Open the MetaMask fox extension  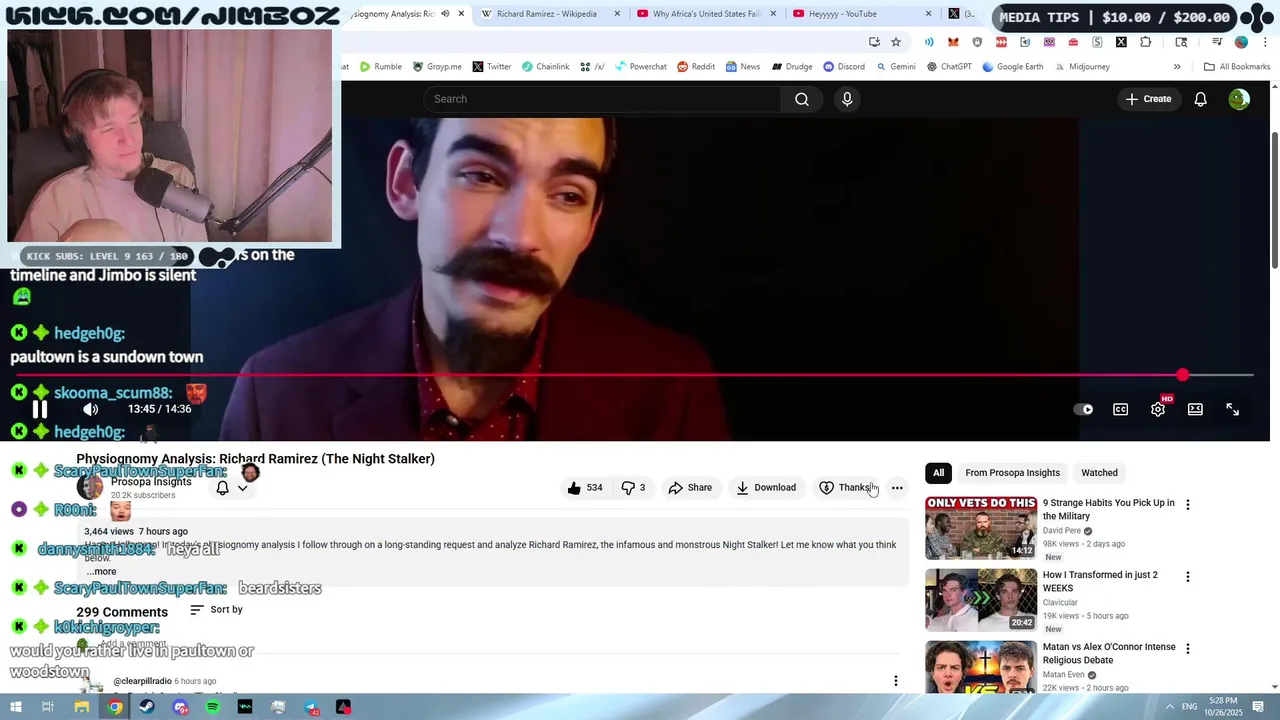click(x=953, y=42)
